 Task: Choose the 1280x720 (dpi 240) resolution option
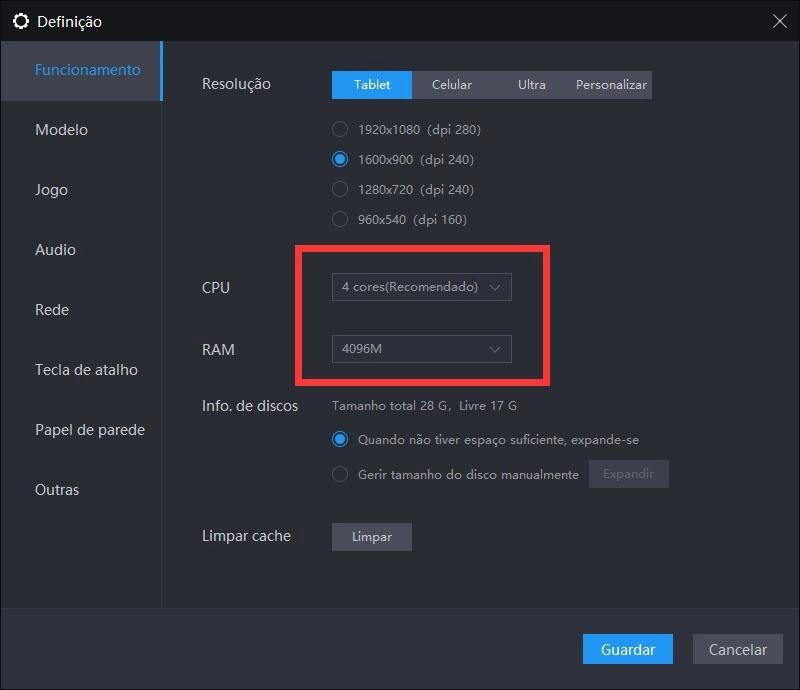pyautogui.click(x=340, y=189)
